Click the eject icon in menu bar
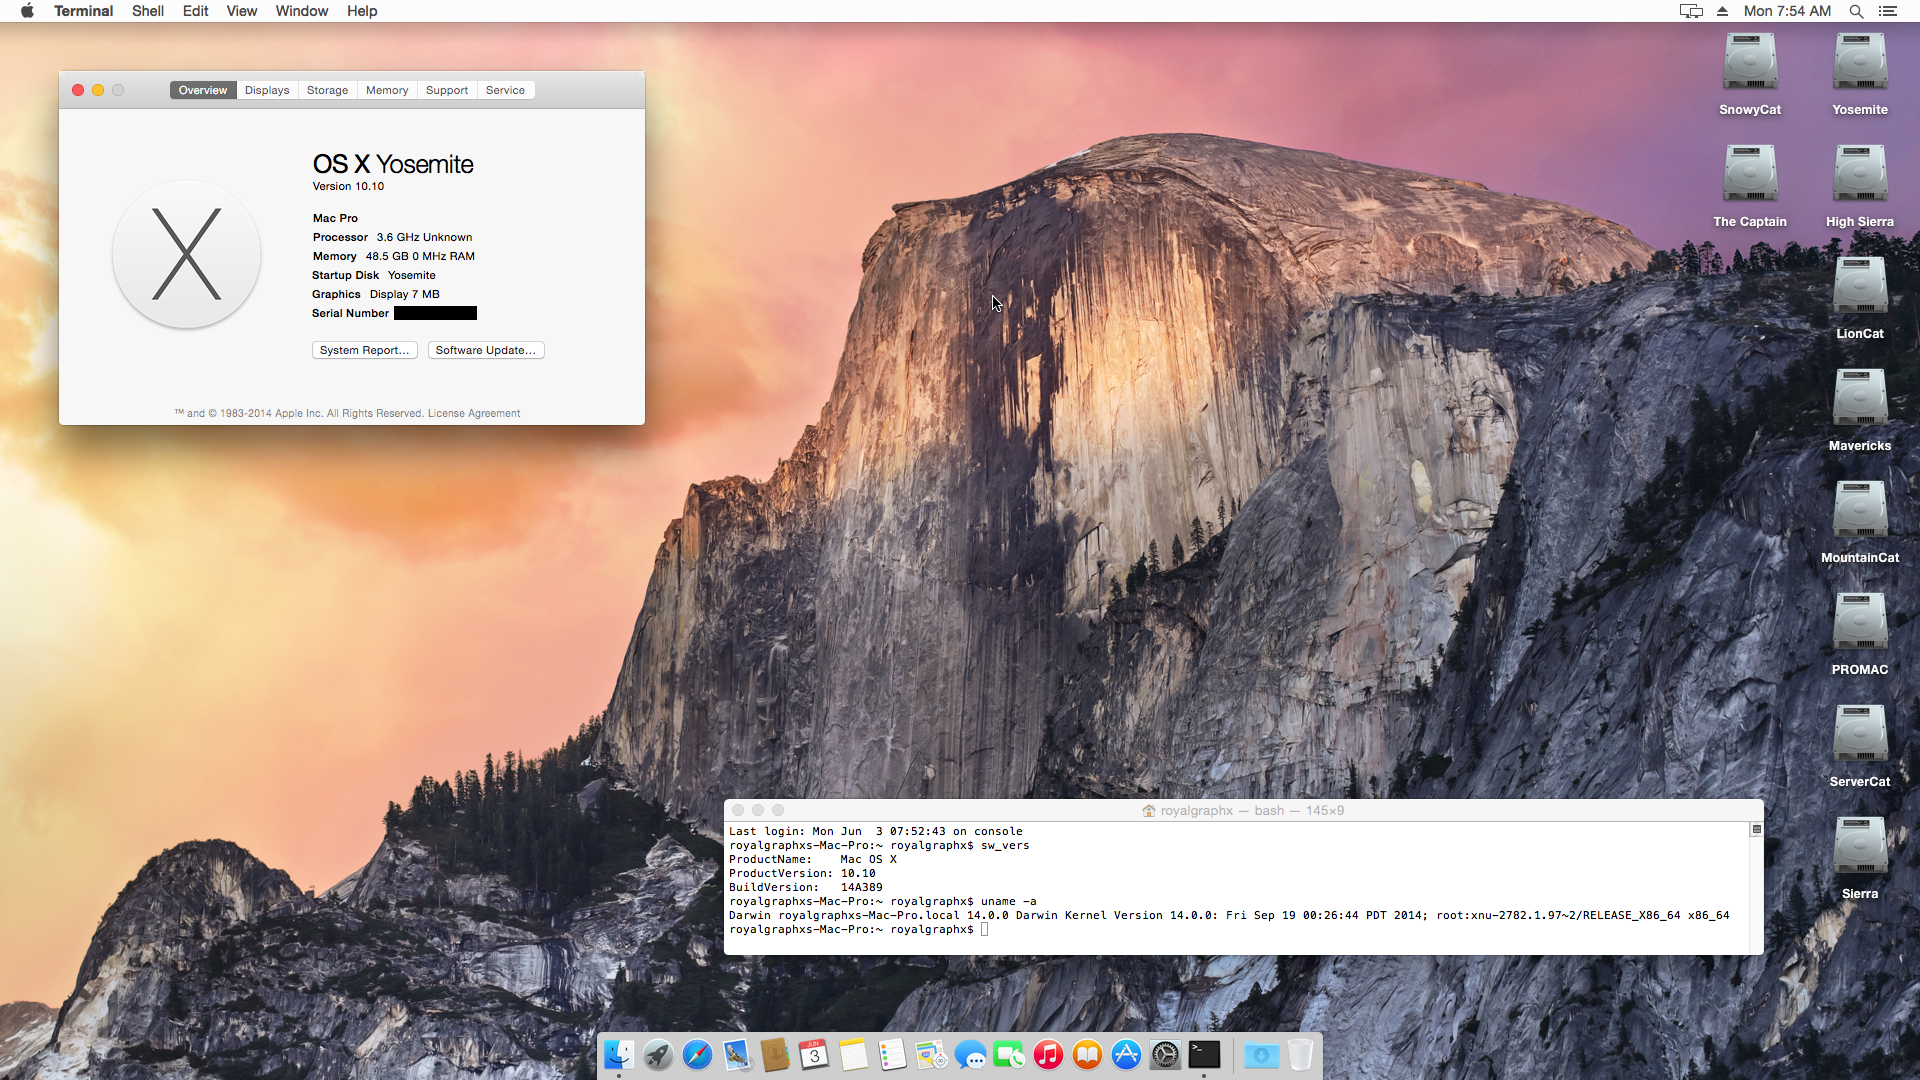This screenshot has width=1920, height=1080. [x=1723, y=11]
